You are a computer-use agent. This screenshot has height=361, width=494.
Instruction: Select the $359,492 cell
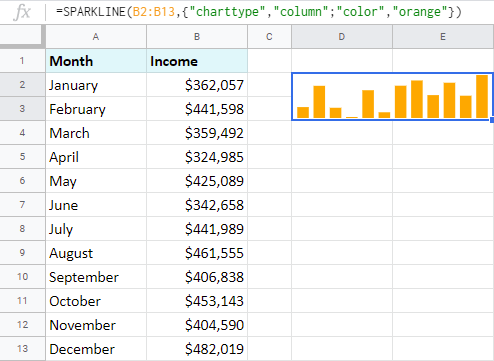[197, 133]
